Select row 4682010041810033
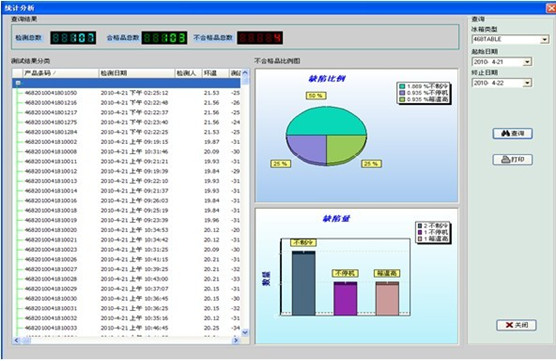The image size is (556, 361). tap(127, 328)
